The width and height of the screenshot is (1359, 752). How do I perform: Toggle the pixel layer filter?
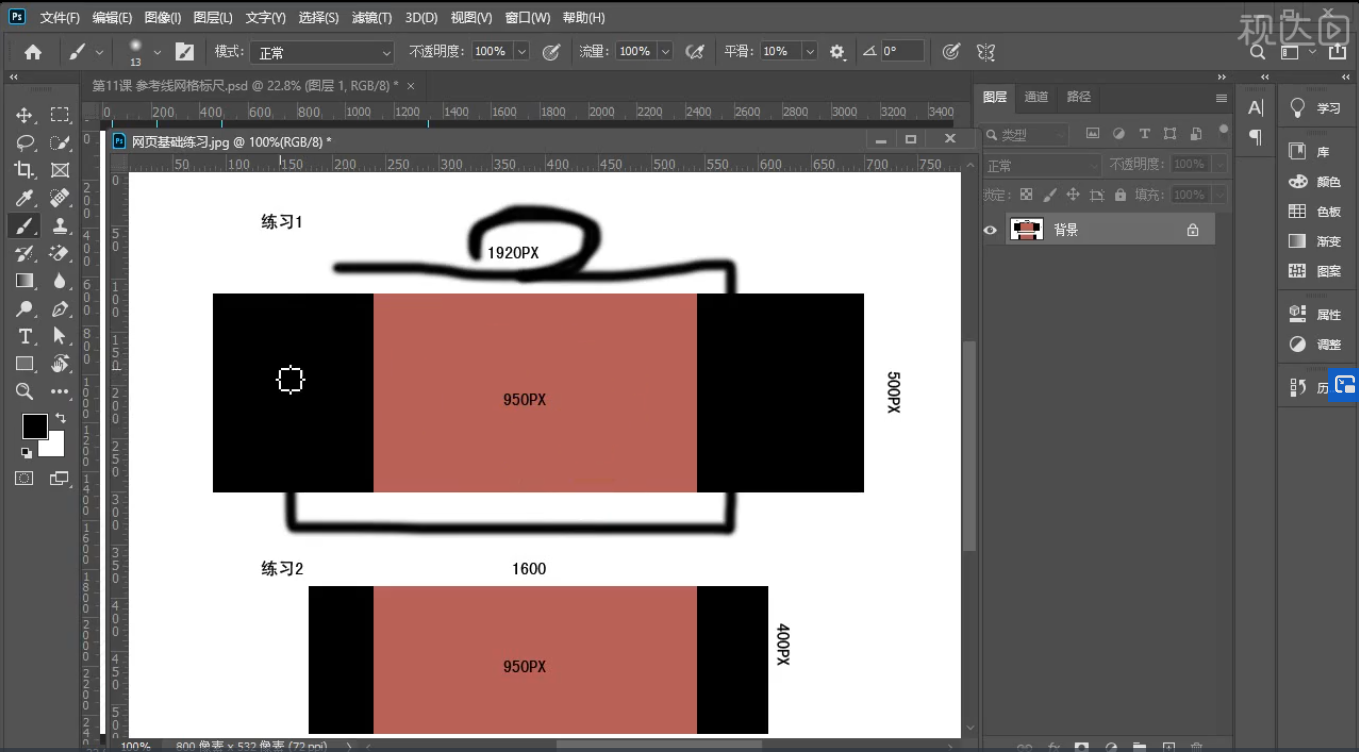click(1093, 134)
